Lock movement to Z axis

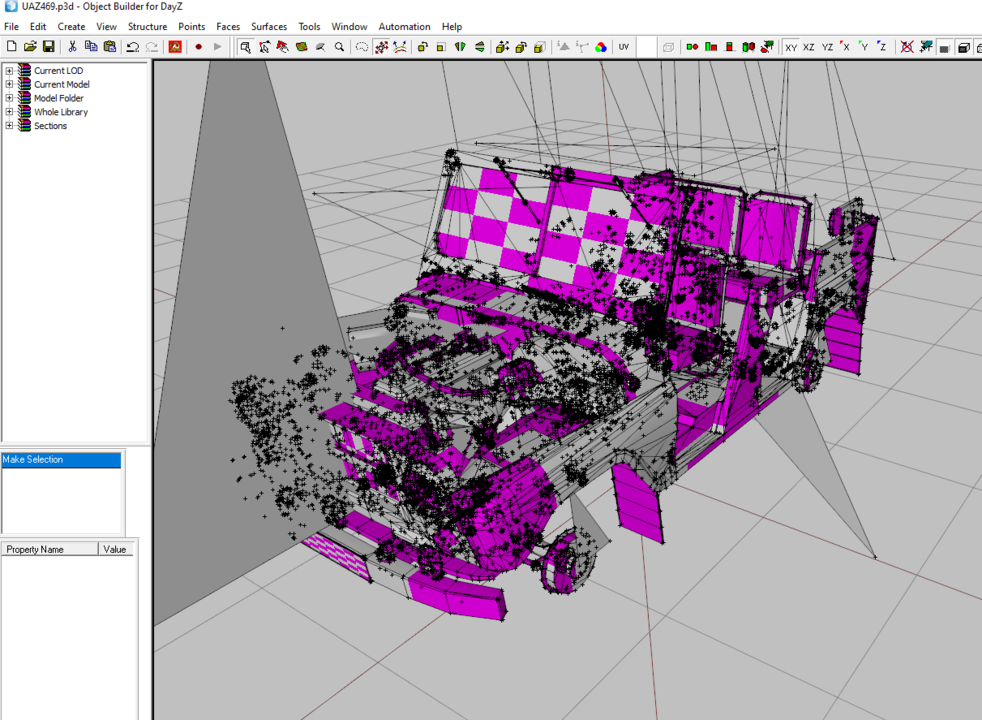tap(882, 47)
